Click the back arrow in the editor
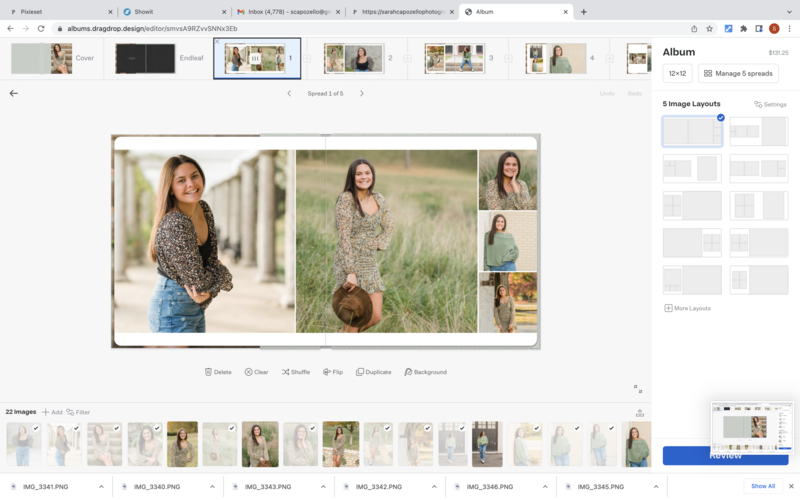This screenshot has height=500, width=800. (x=14, y=93)
